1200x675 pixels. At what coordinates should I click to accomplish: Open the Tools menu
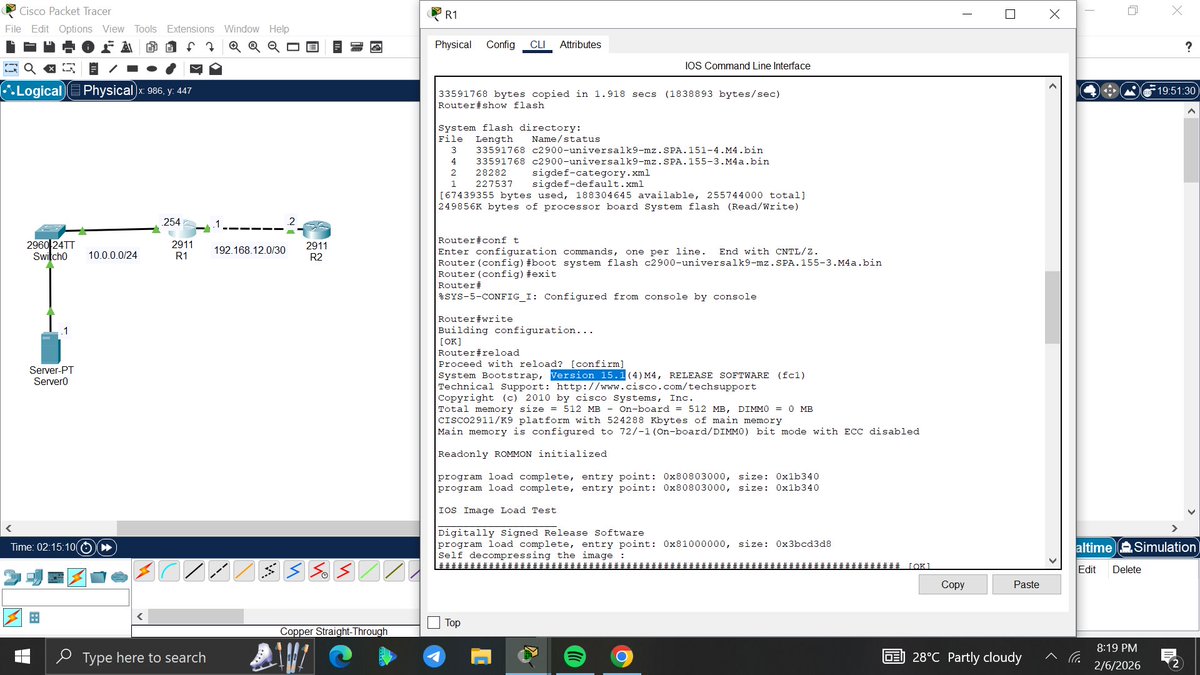pos(145,29)
